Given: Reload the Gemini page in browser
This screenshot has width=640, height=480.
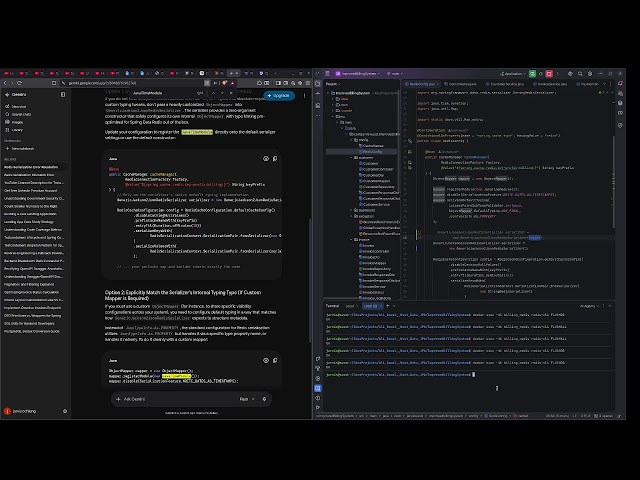Looking at the screenshot, I should tap(19, 83).
